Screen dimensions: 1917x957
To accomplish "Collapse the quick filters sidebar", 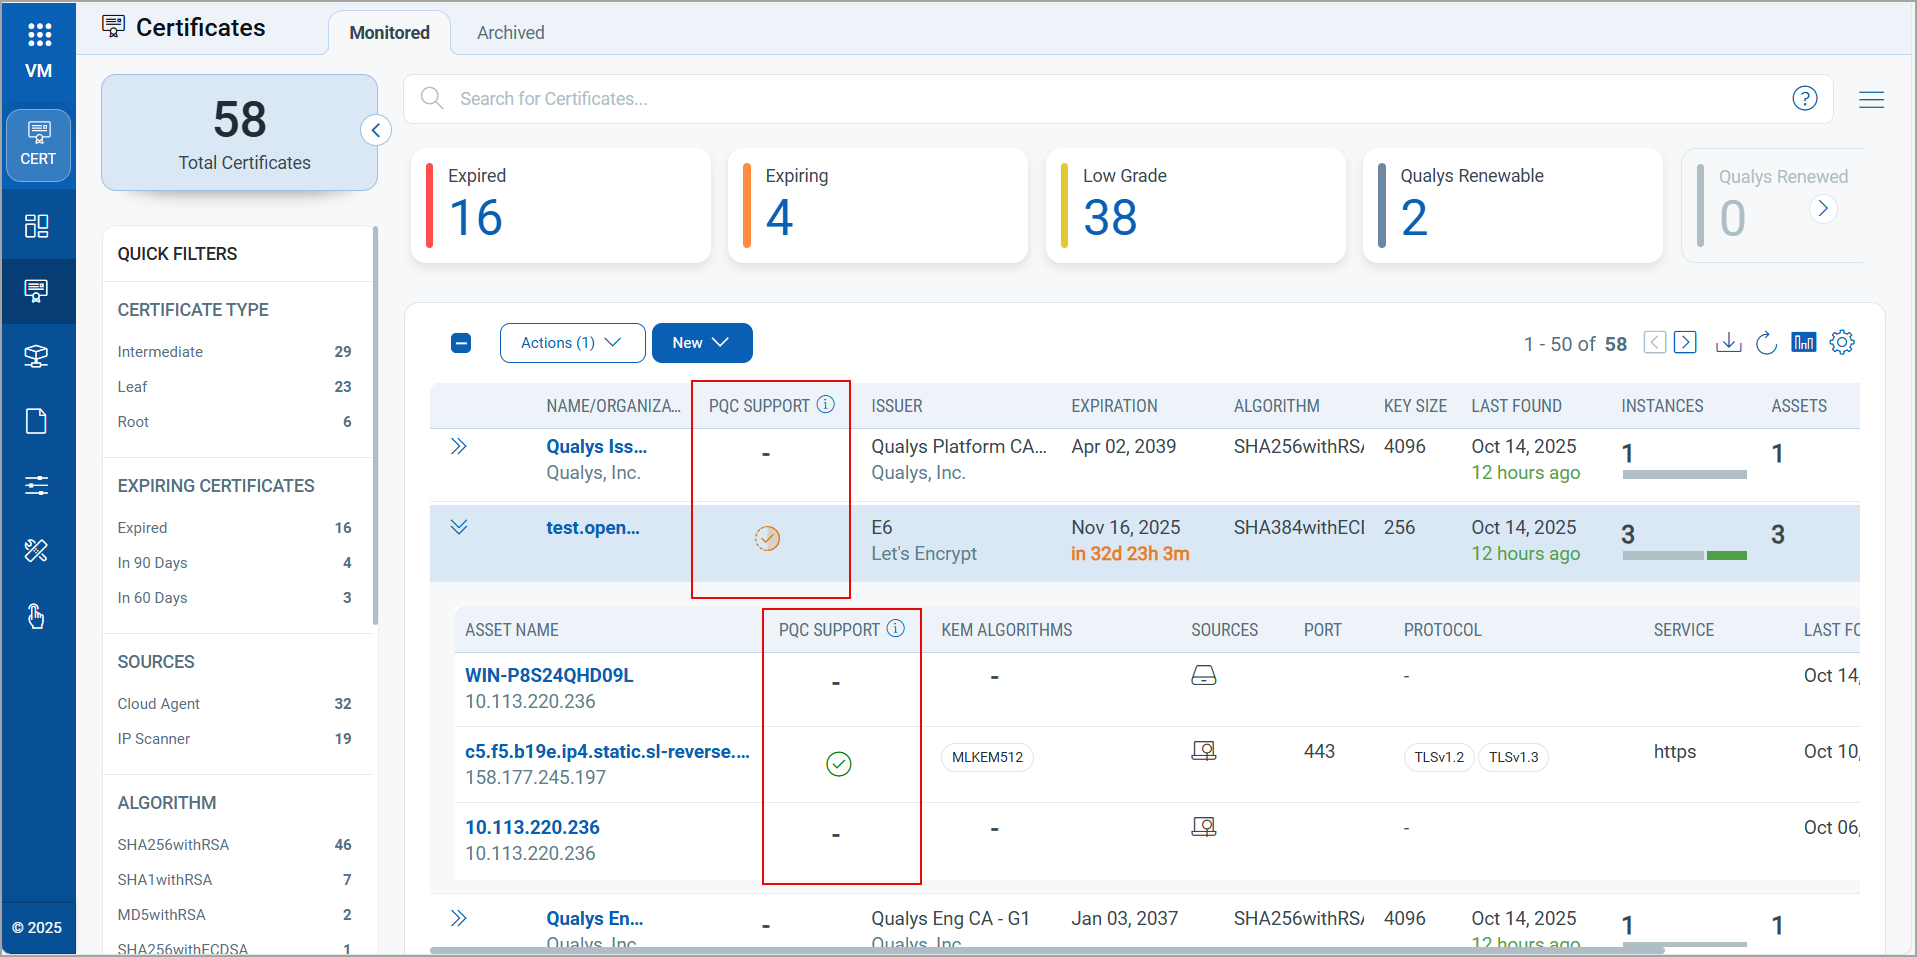I will pos(376,130).
